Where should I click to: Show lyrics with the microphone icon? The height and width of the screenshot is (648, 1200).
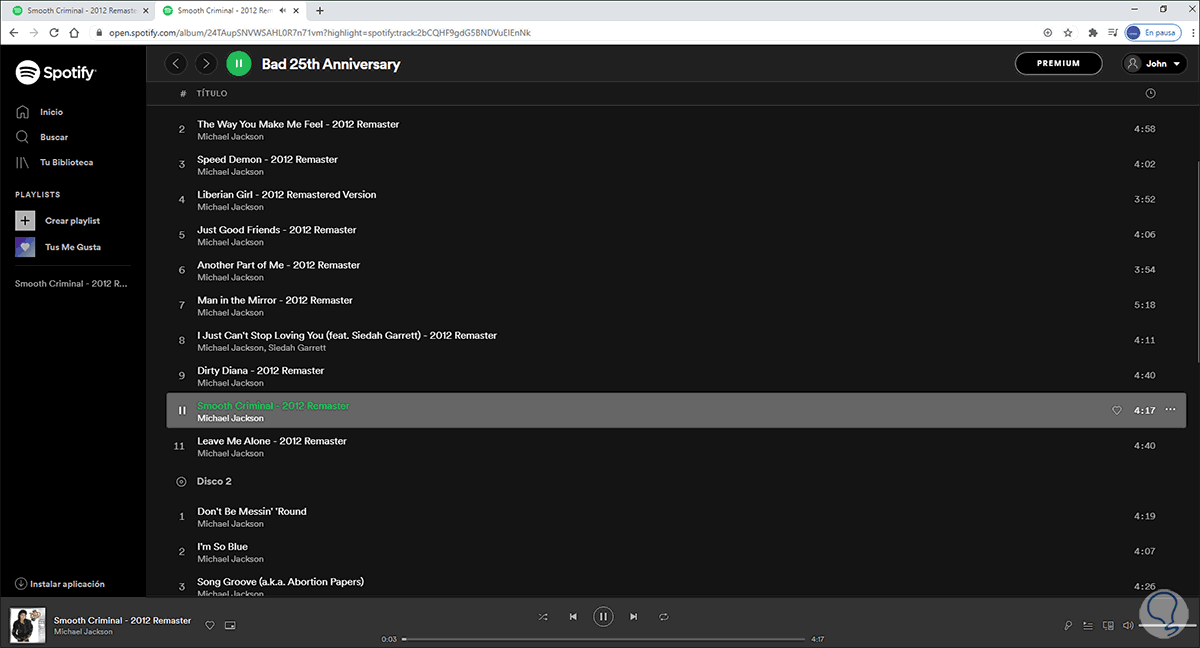[1068, 626]
